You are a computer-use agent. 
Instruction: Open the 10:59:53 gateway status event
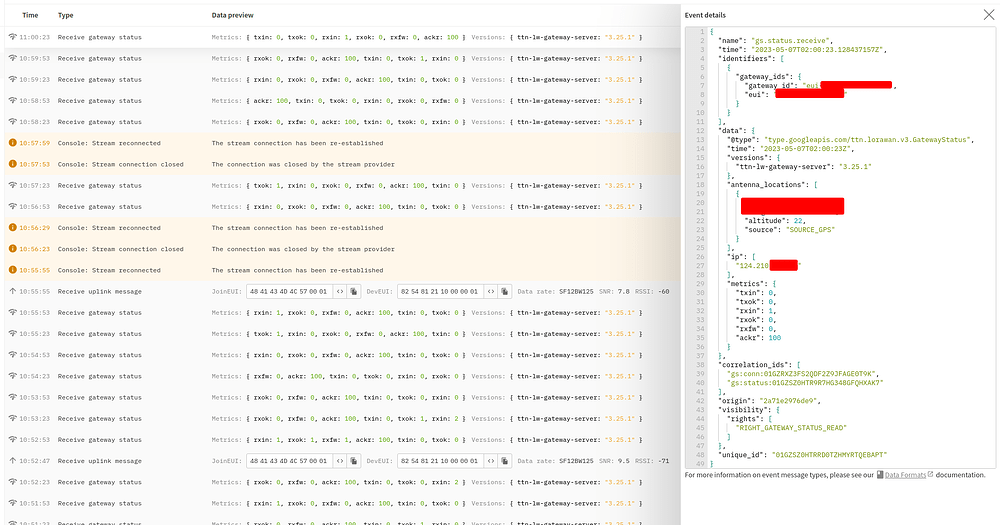(100, 58)
